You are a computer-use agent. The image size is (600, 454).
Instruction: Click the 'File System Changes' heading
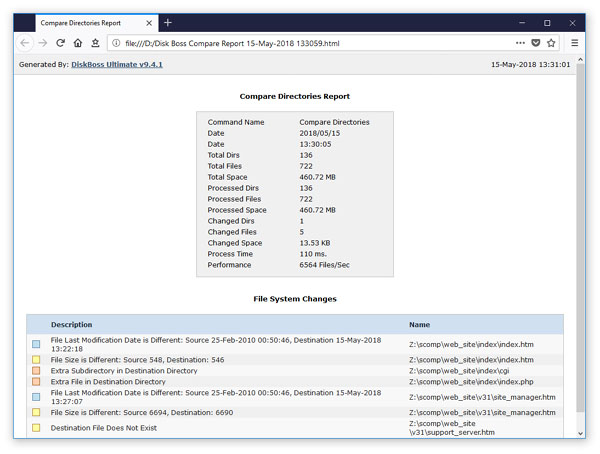[295, 299]
